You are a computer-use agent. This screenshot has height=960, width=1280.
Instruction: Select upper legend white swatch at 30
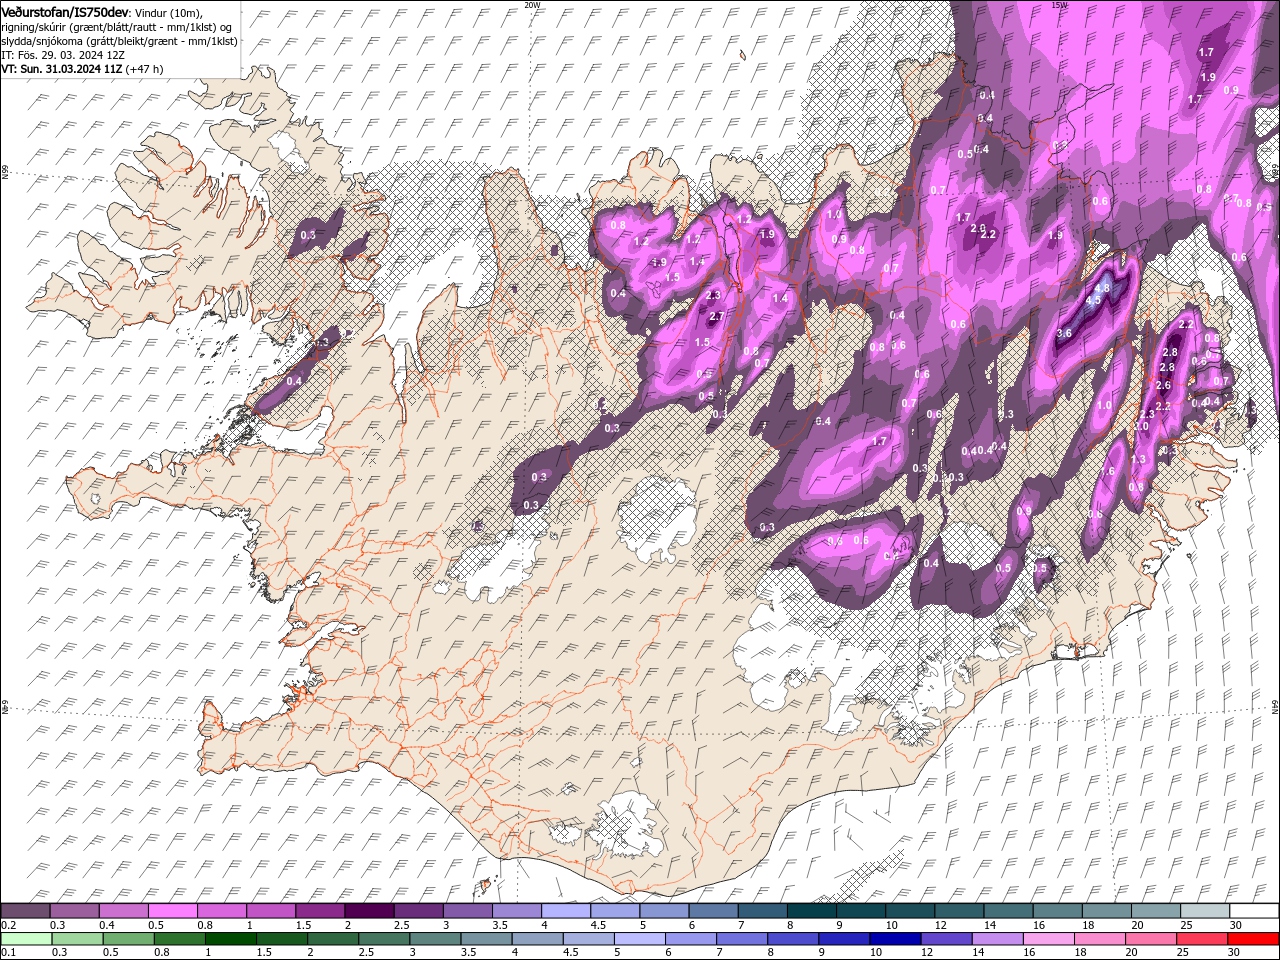tap(1253, 911)
